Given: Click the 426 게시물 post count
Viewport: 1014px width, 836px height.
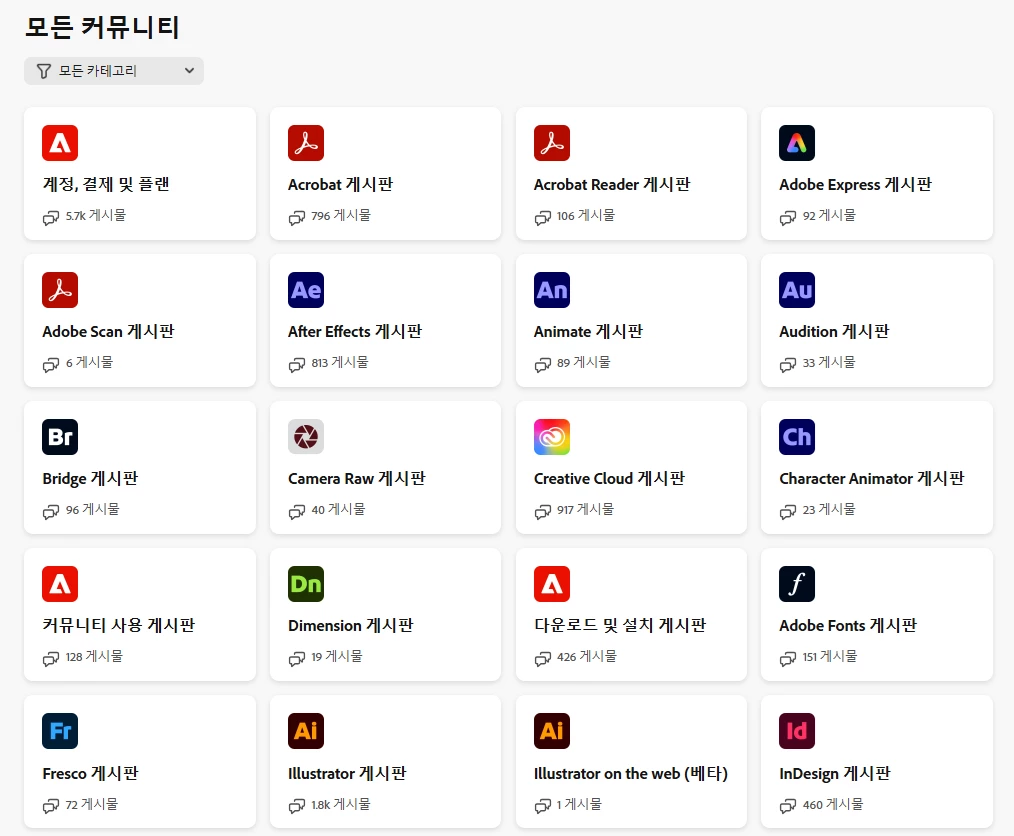Looking at the screenshot, I should [587, 656].
